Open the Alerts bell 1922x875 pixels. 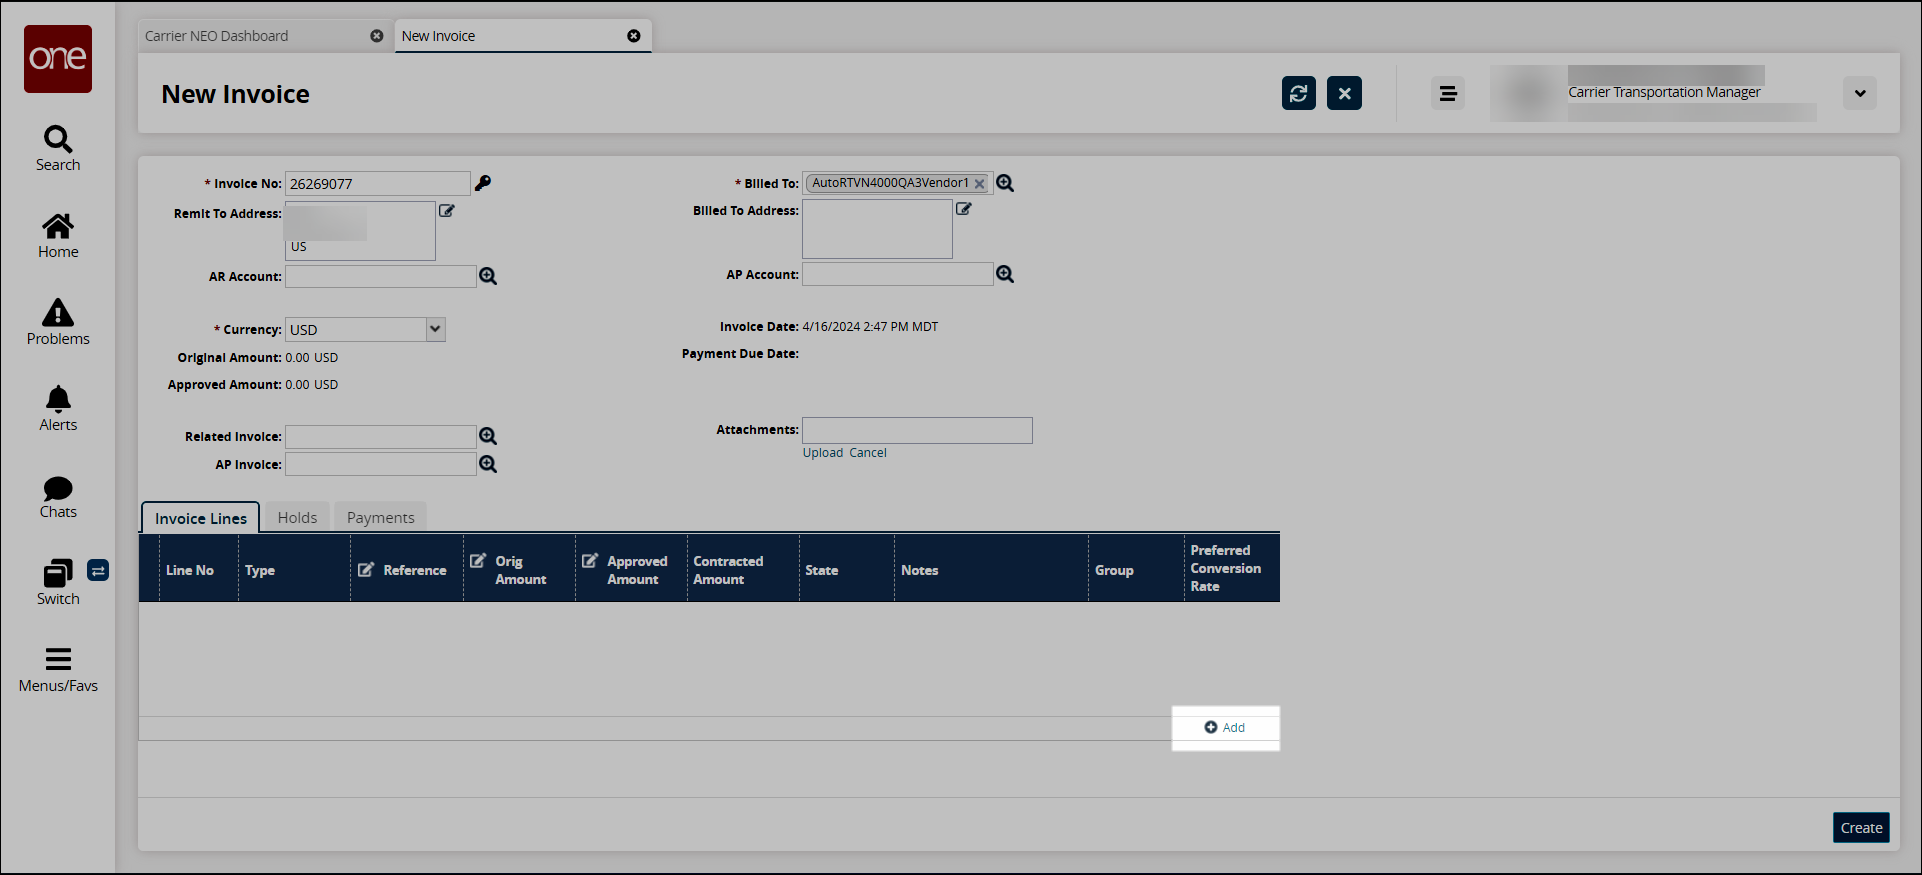coord(58,409)
